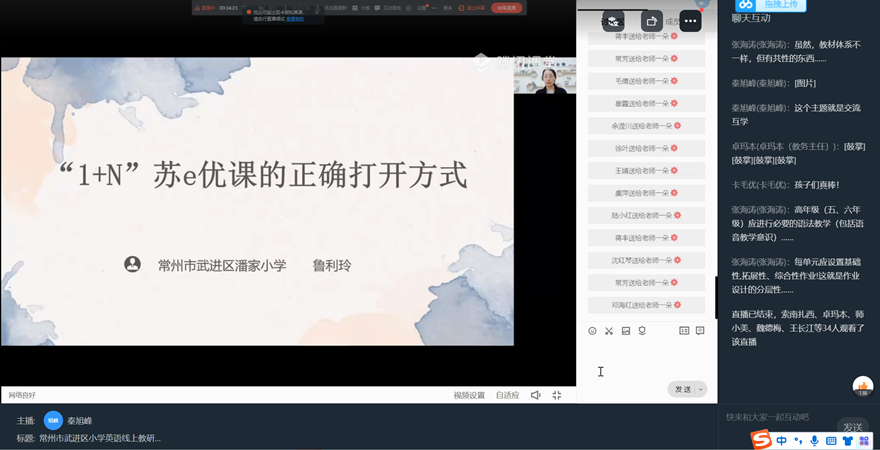The image size is (880, 450).
Task: Click the 陆小红送给老师一朵 flower row
Action: 646,215
